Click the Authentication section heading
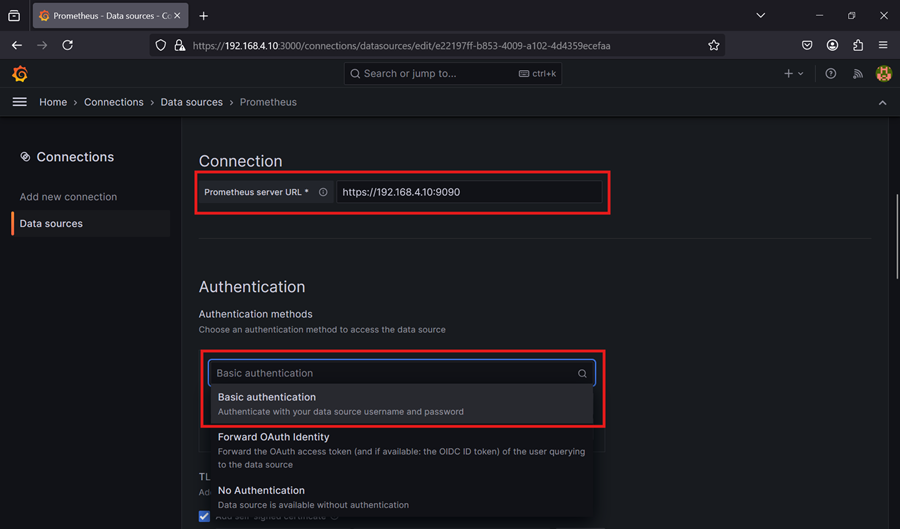Screen dimensions: 900x529 tap(252, 286)
